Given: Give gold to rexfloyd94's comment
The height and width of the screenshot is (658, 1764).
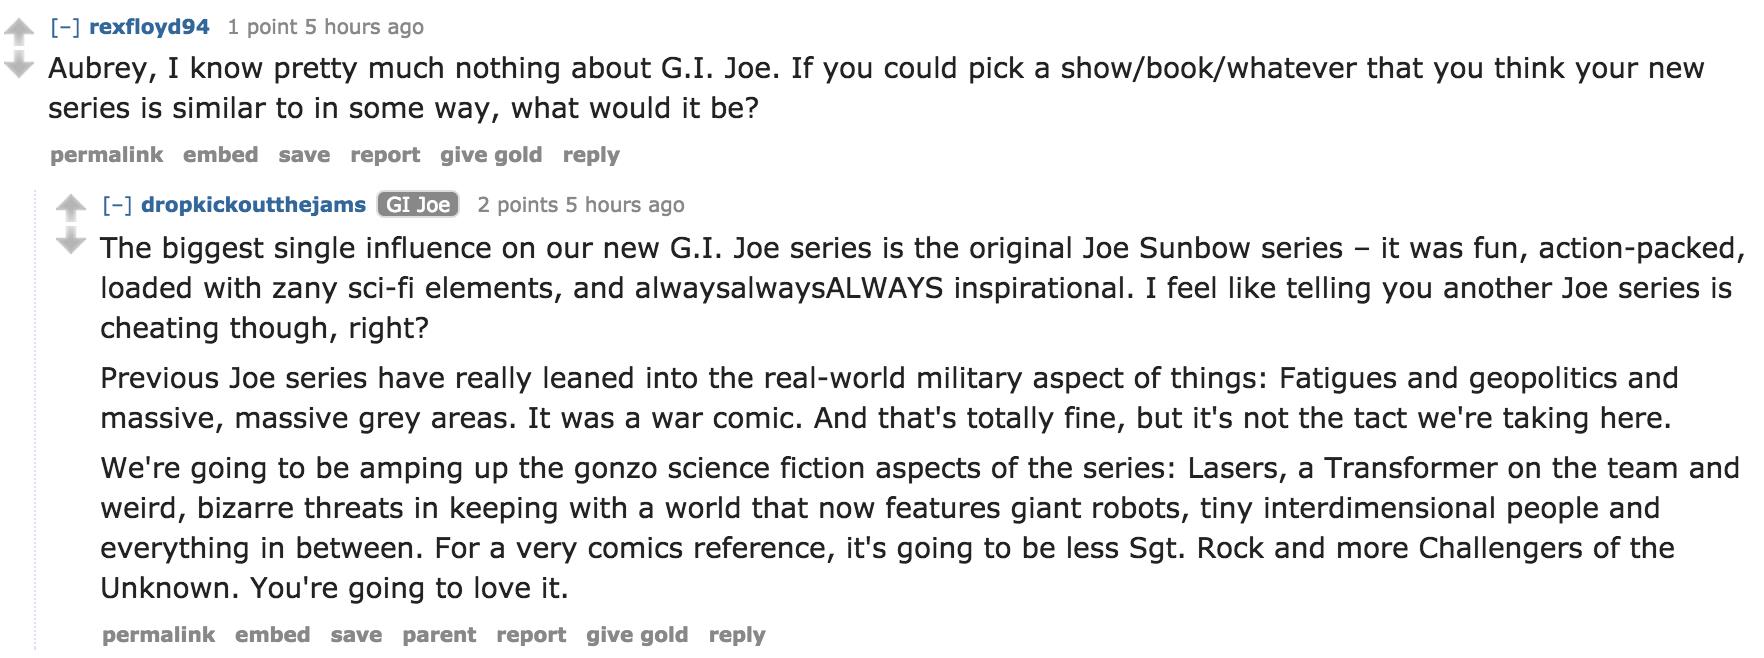Looking at the screenshot, I should [490, 155].
